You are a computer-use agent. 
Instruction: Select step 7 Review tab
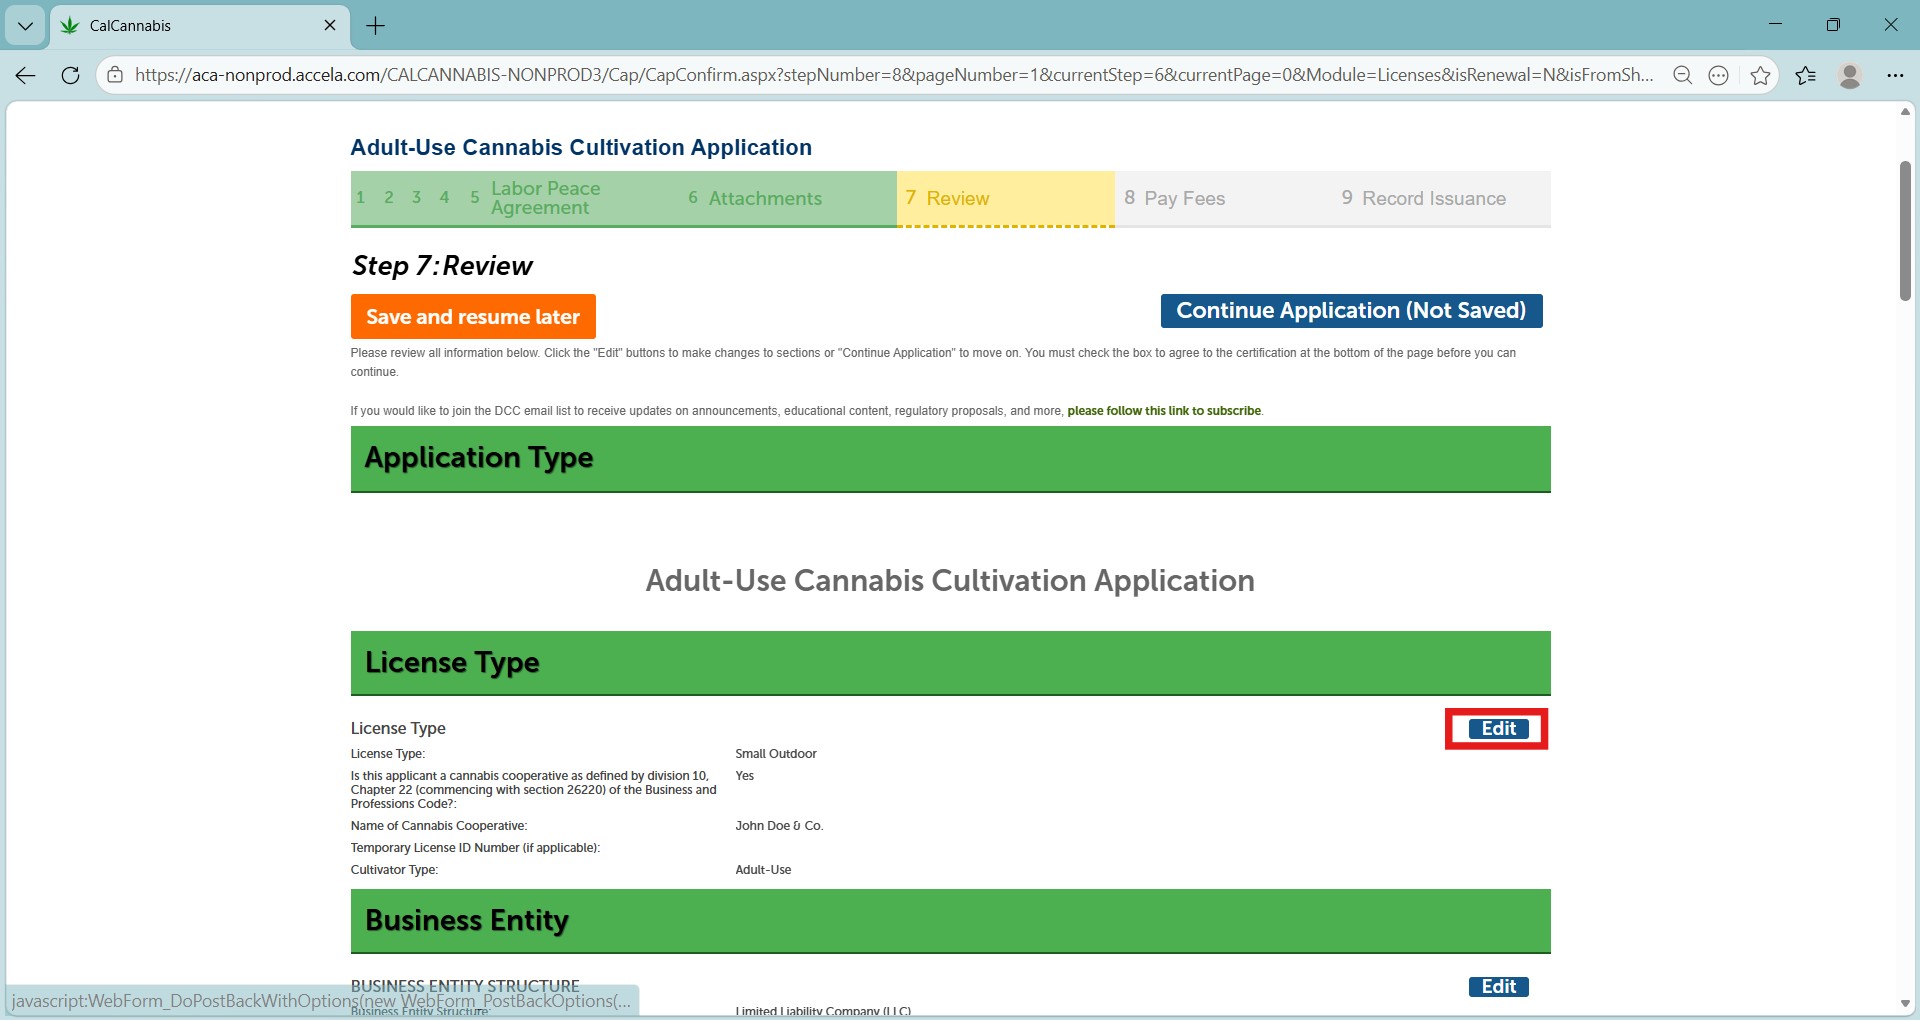pos(1005,198)
